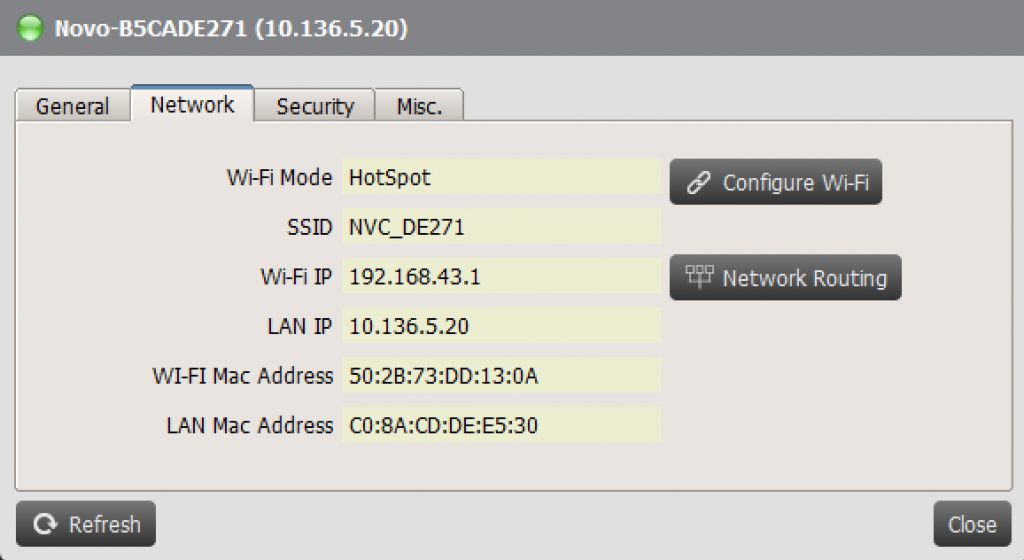Image resolution: width=1024 pixels, height=560 pixels.
Task: Click the Wi-Fi IP field 192.168.43.1
Action: coord(502,276)
